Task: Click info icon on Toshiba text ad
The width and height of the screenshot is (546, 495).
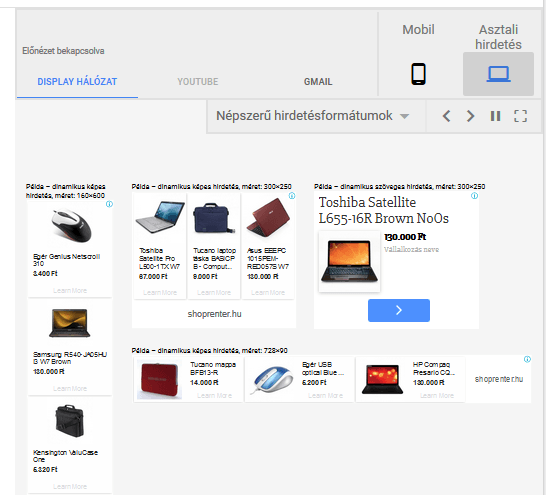Action: (x=474, y=196)
